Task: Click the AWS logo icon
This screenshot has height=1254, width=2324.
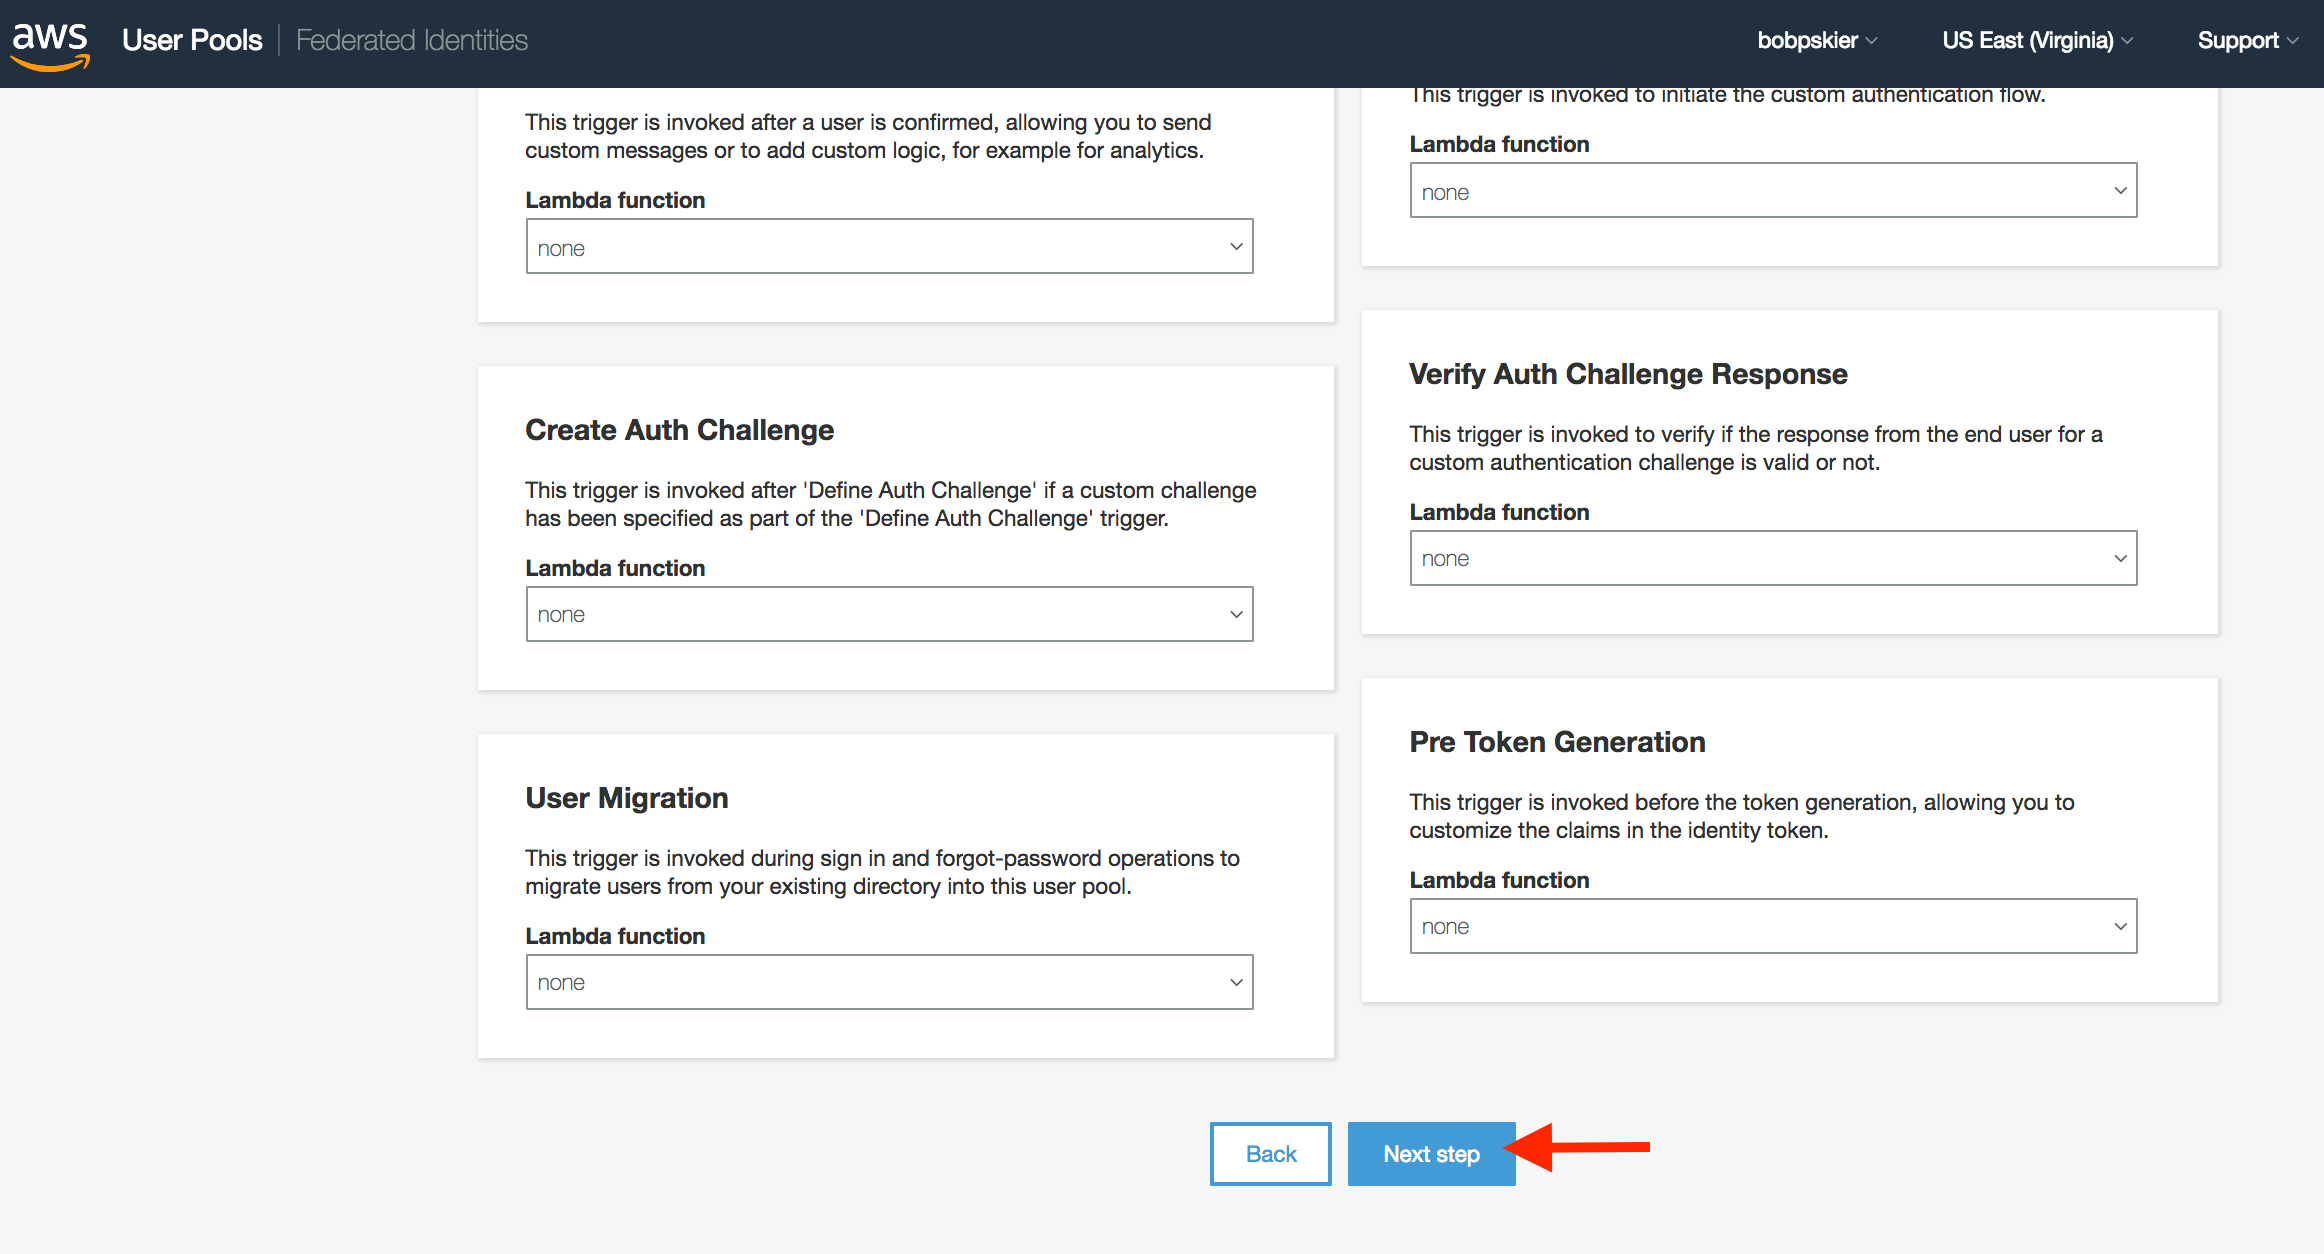Action: (x=50, y=44)
